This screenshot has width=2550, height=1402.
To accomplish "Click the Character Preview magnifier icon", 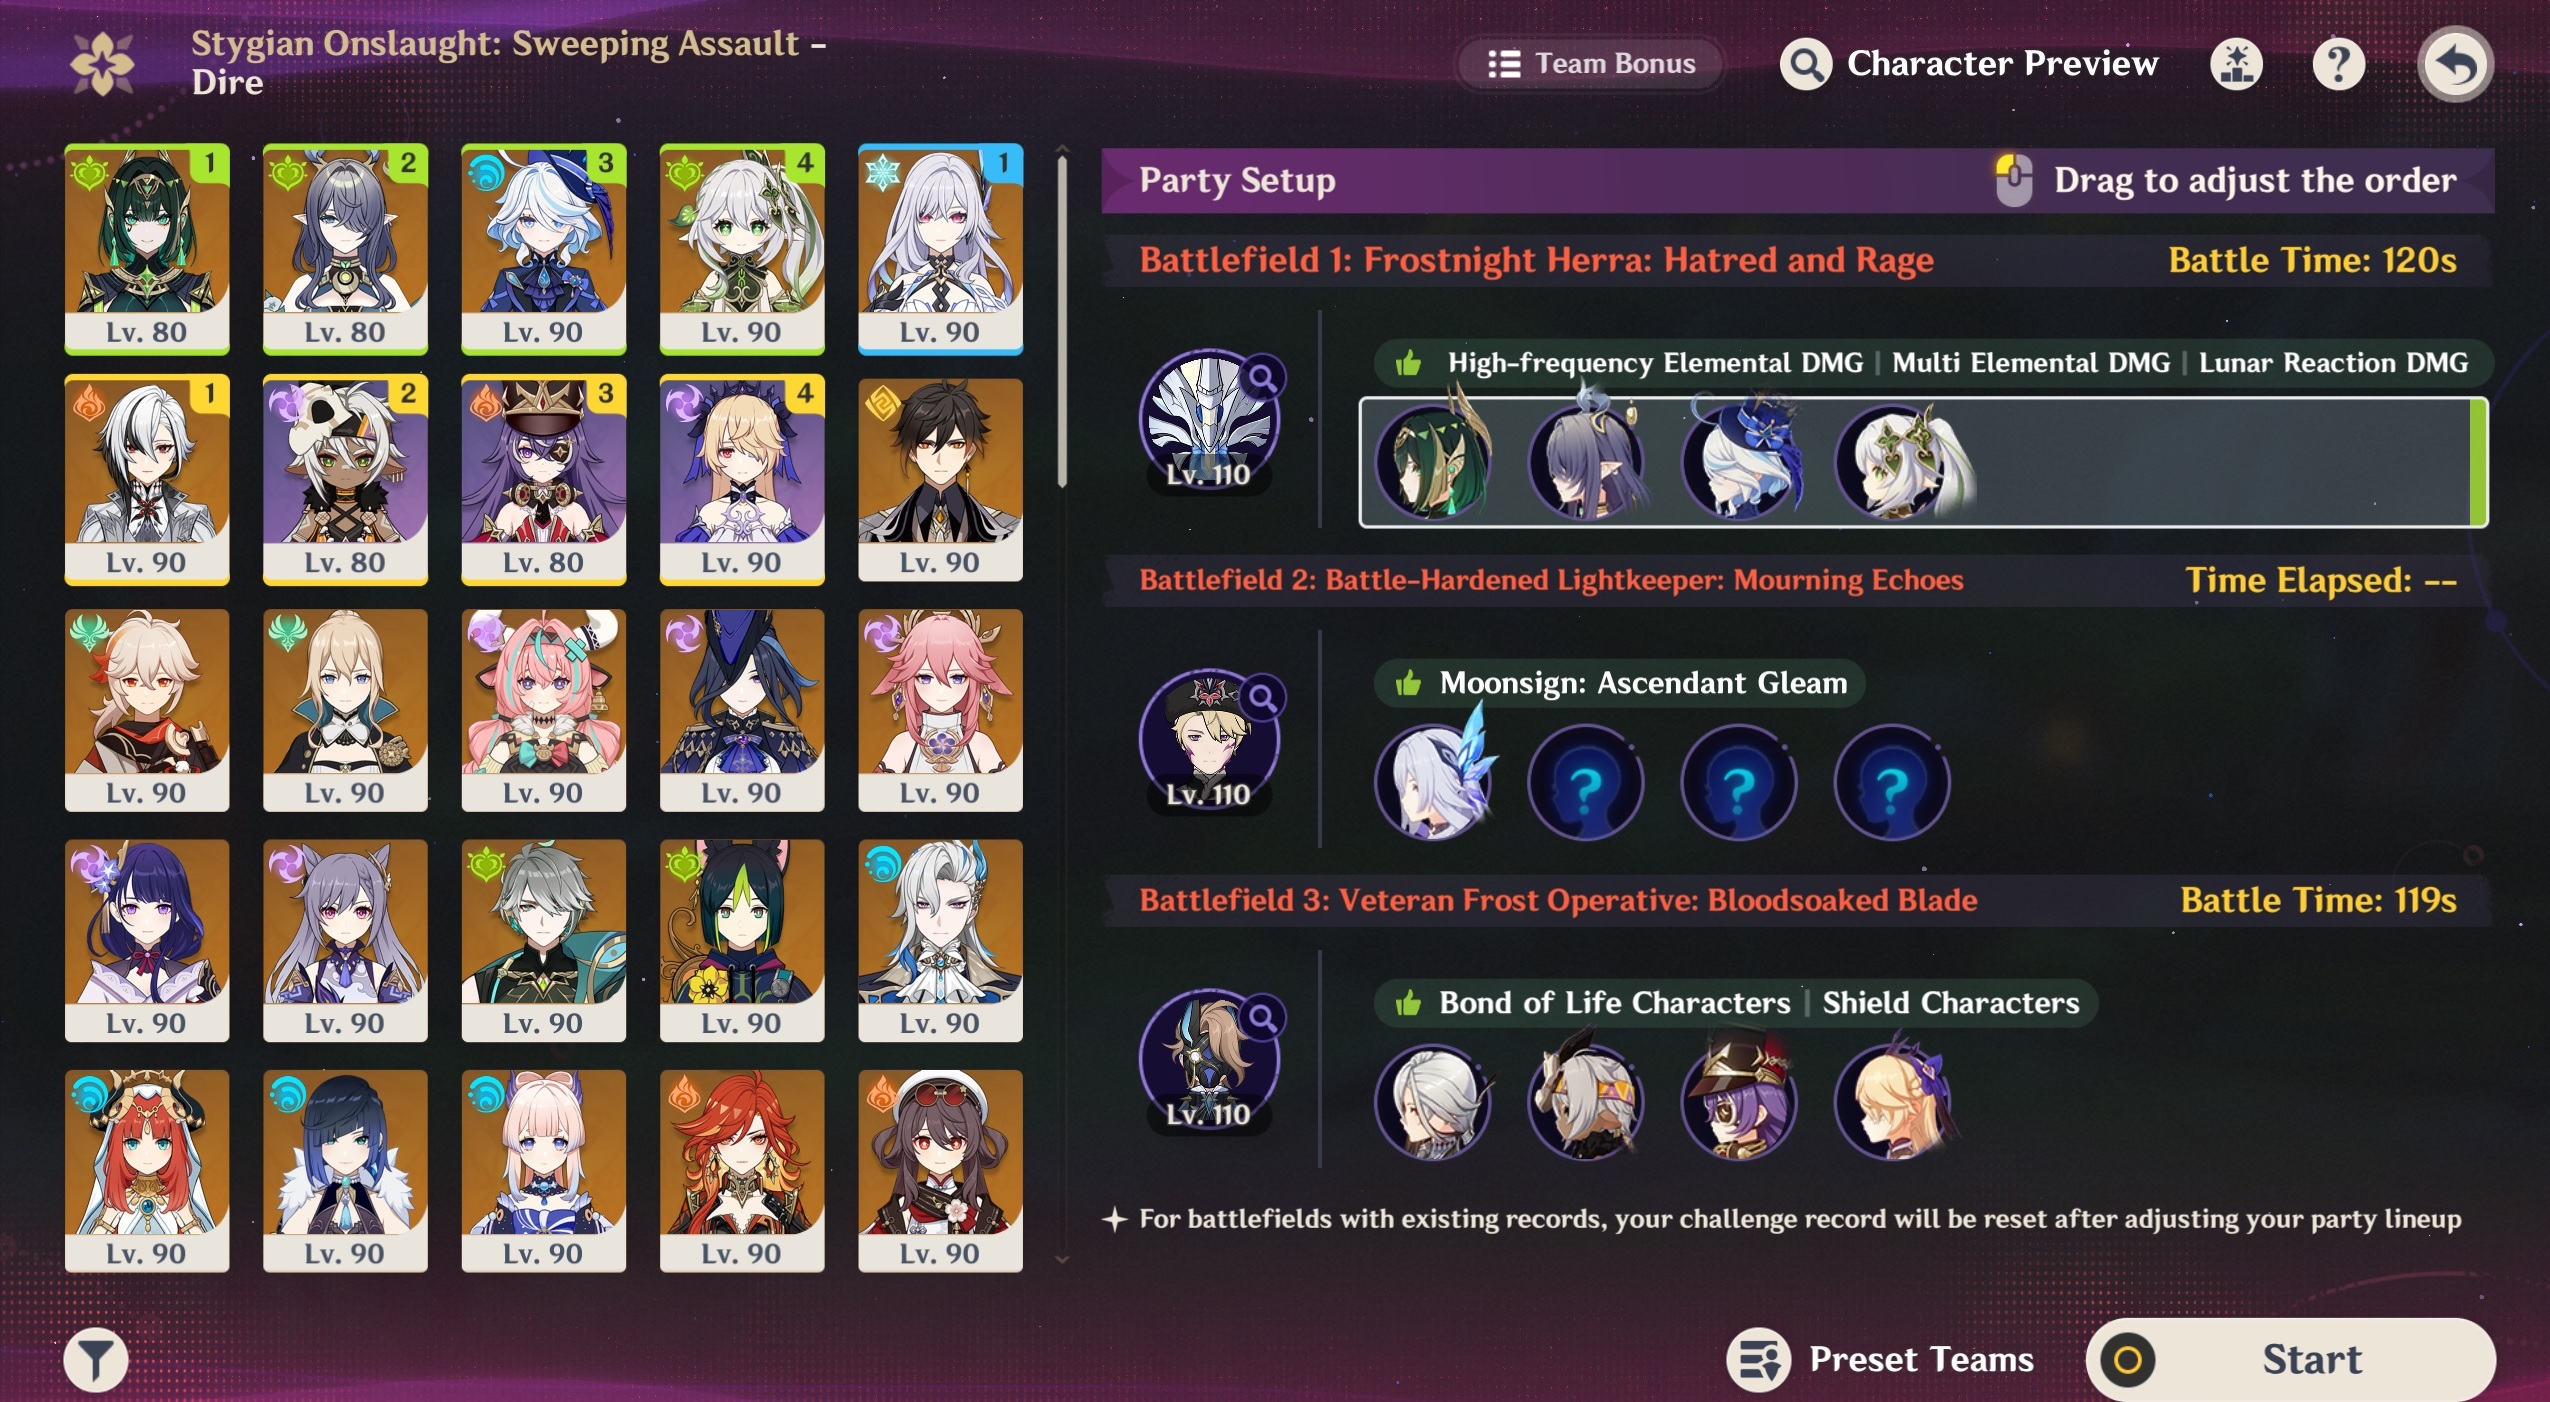I will click(x=1806, y=65).
